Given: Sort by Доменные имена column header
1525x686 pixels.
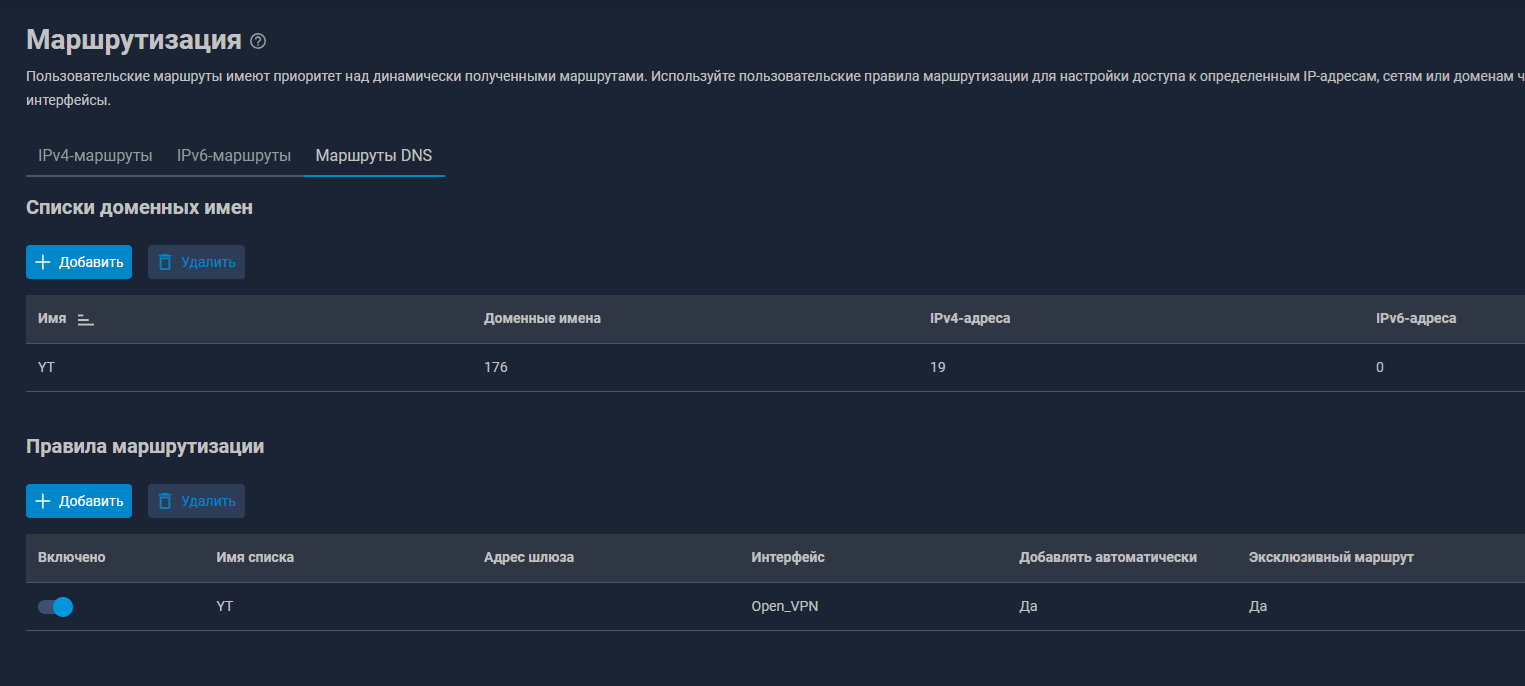Looking at the screenshot, I should coord(542,318).
